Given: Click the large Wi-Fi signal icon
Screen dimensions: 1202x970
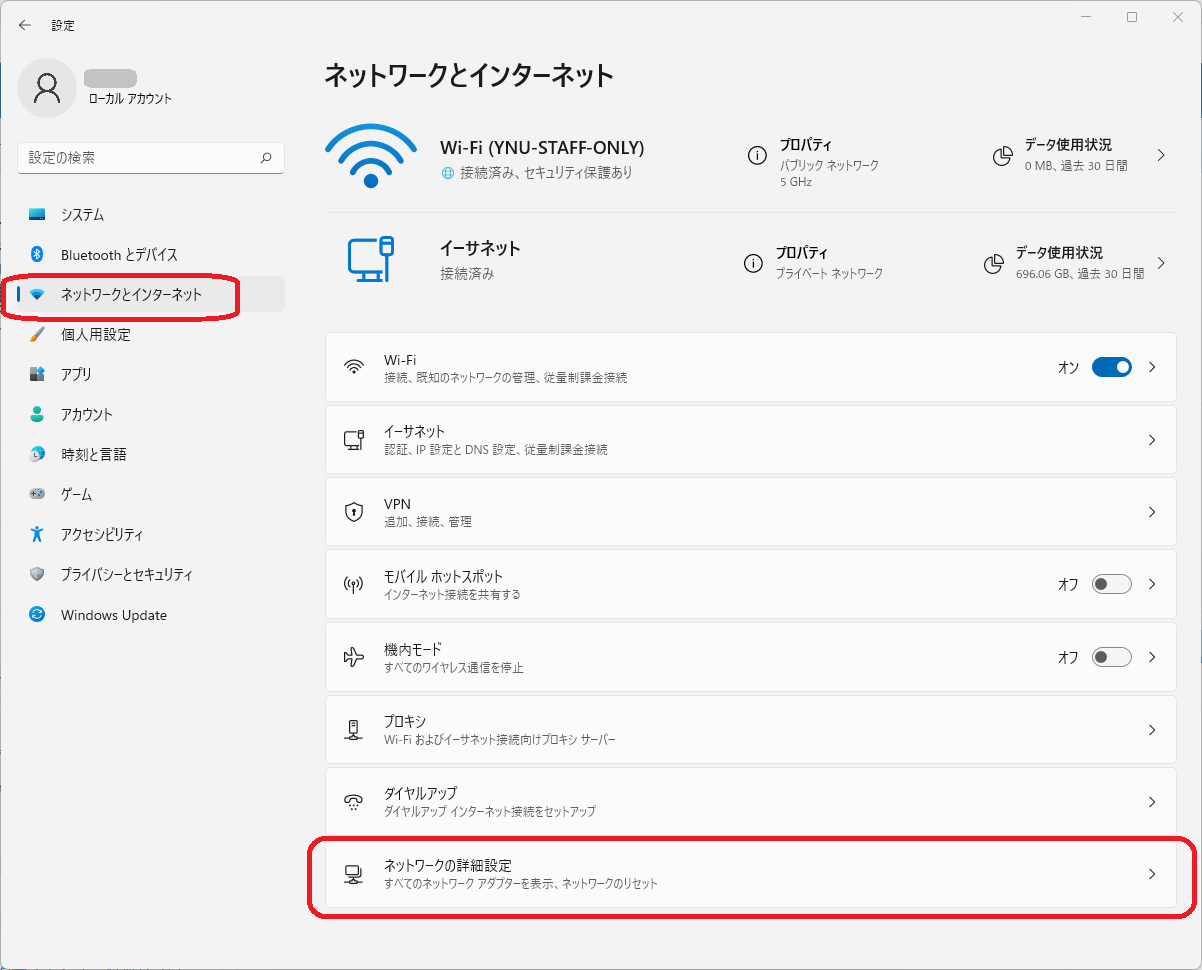Looking at the screenshot, I should click(371, 156).
